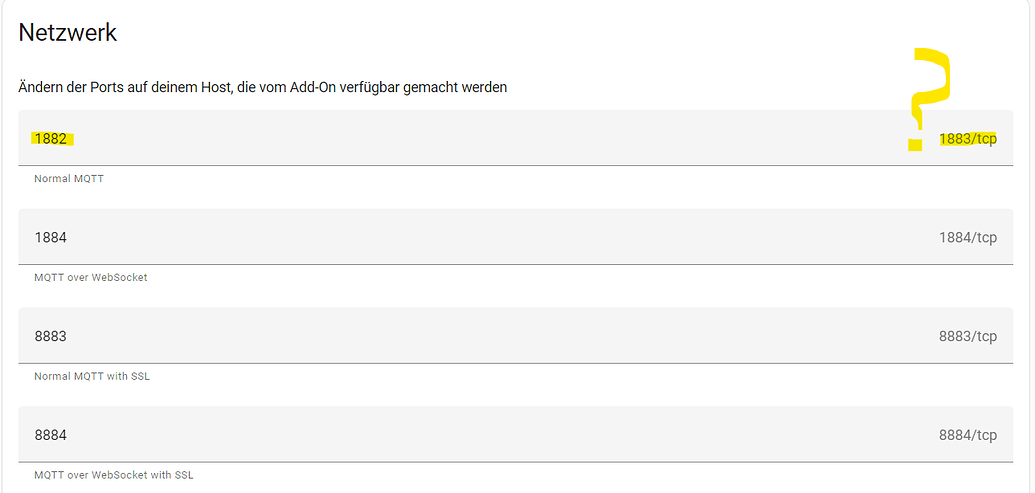
Task: Click the "MQTT over WebSocket with SSL" label
Action: (x=114, y=475)
